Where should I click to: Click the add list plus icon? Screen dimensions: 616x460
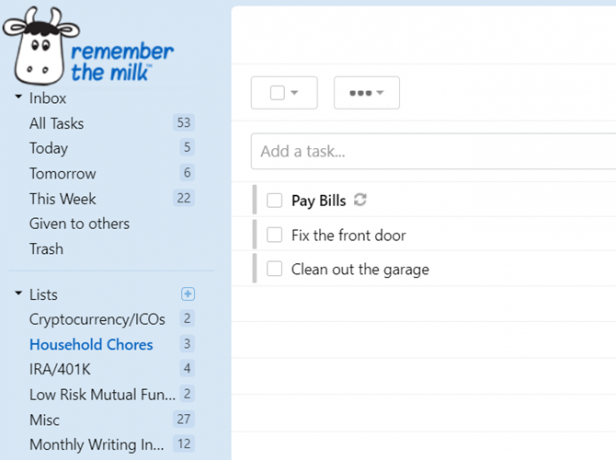[188, 294]
